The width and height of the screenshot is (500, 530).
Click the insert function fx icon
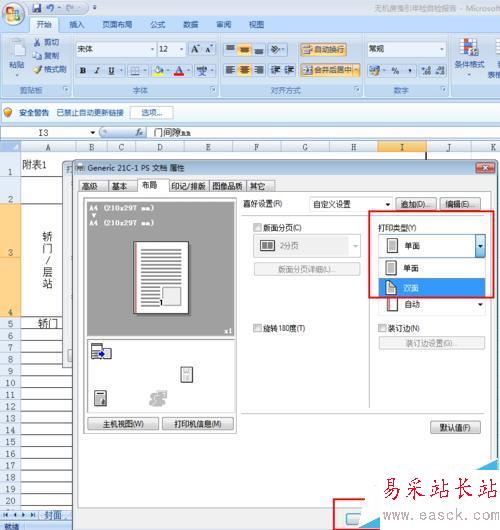click(x=139, y=132)
